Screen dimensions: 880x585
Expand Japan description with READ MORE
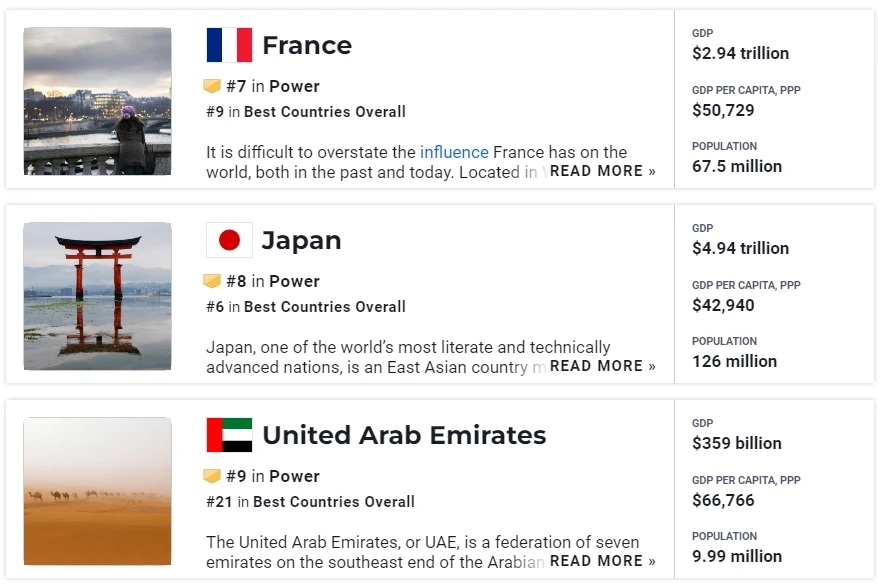point(602,366)
